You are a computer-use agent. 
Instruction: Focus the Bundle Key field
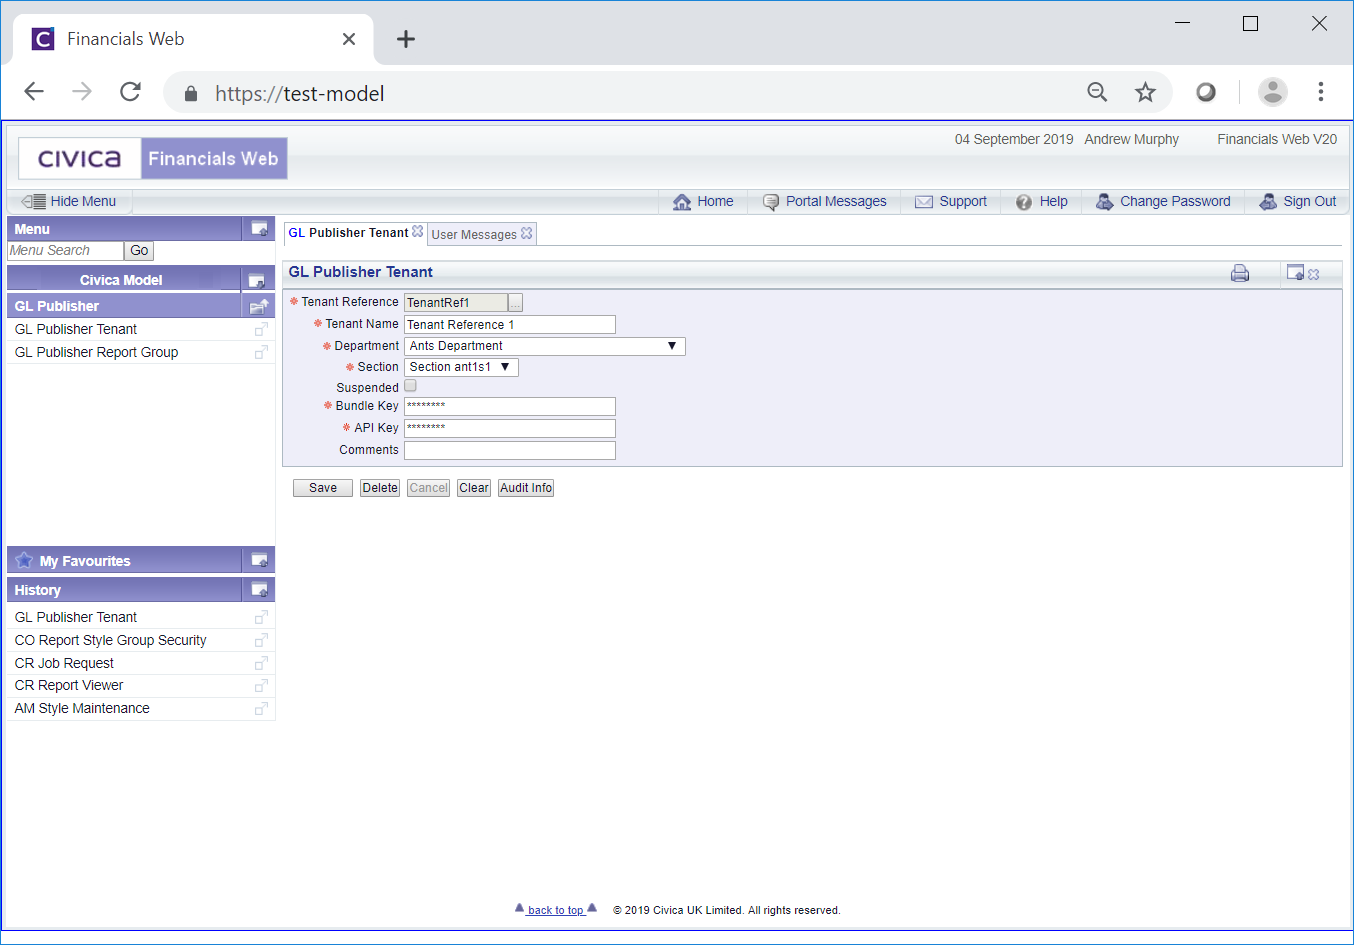click(510, 406)
